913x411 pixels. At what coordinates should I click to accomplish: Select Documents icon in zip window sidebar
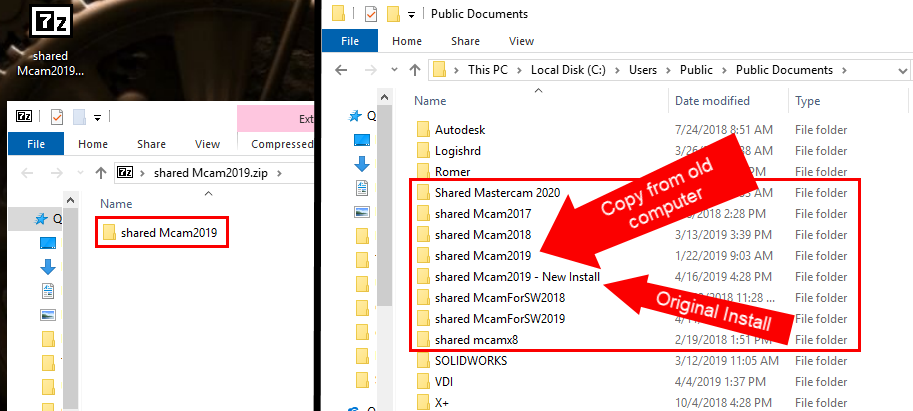(48, 290)
